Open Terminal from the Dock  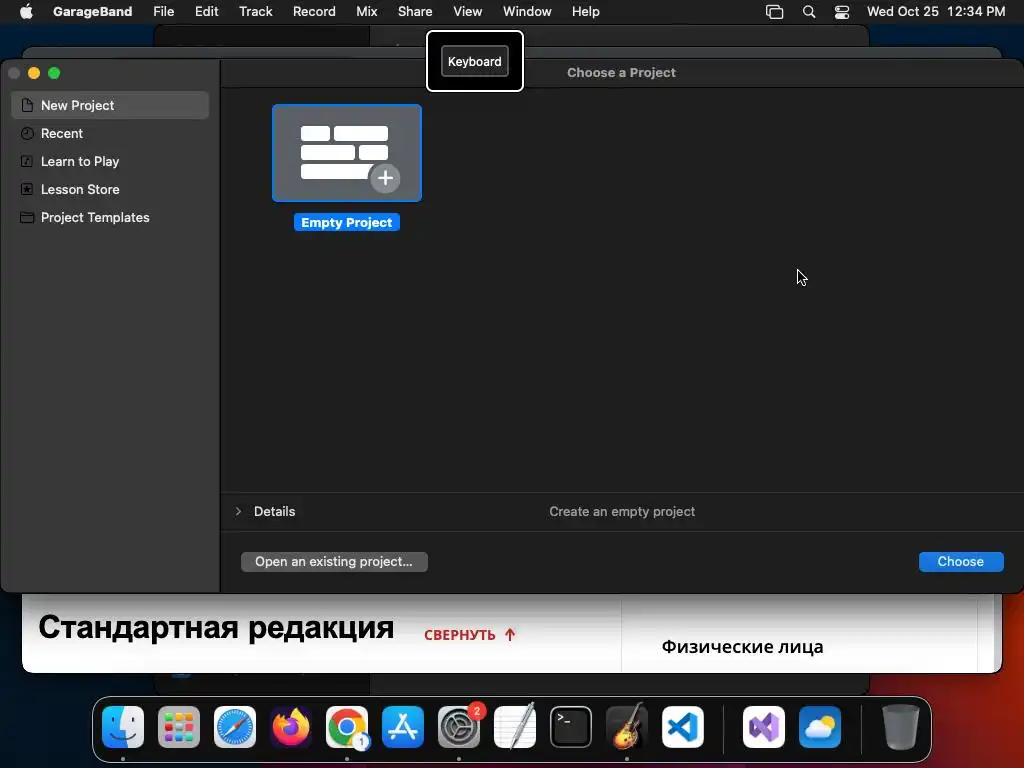(571, 727)
